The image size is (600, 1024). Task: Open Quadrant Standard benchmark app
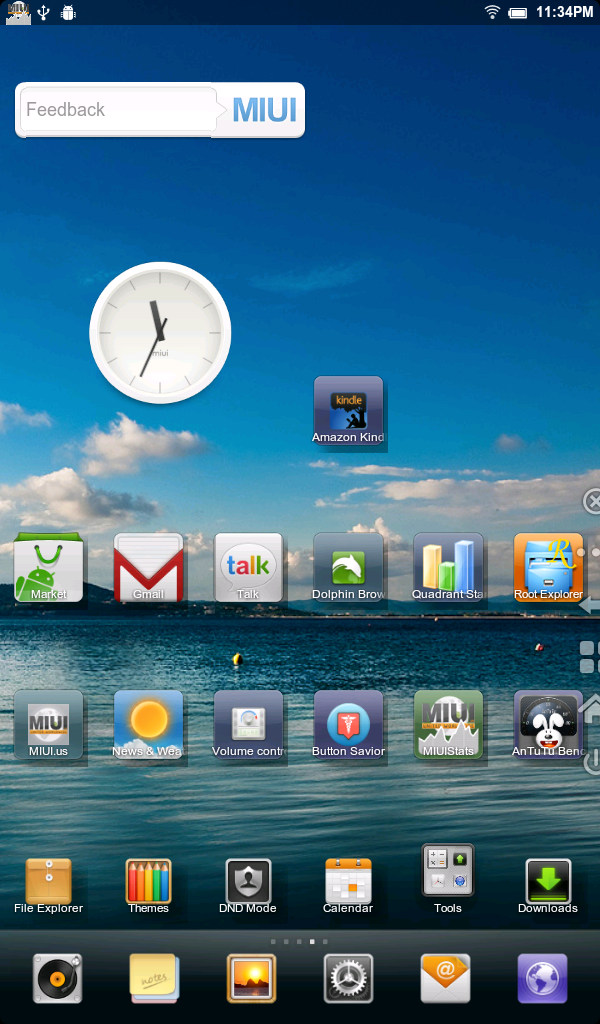[448, 568]
